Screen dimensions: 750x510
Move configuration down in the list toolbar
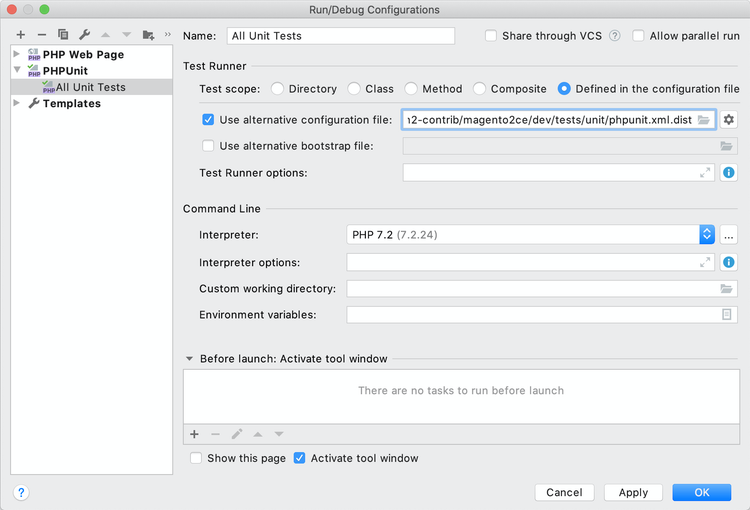(126, 34)
